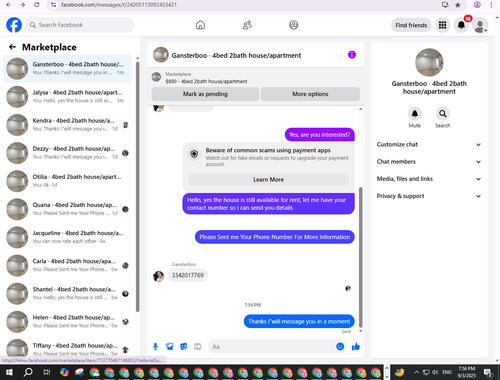Open the Windows Start menu
The image size is (500, 380).
[9, 372]
